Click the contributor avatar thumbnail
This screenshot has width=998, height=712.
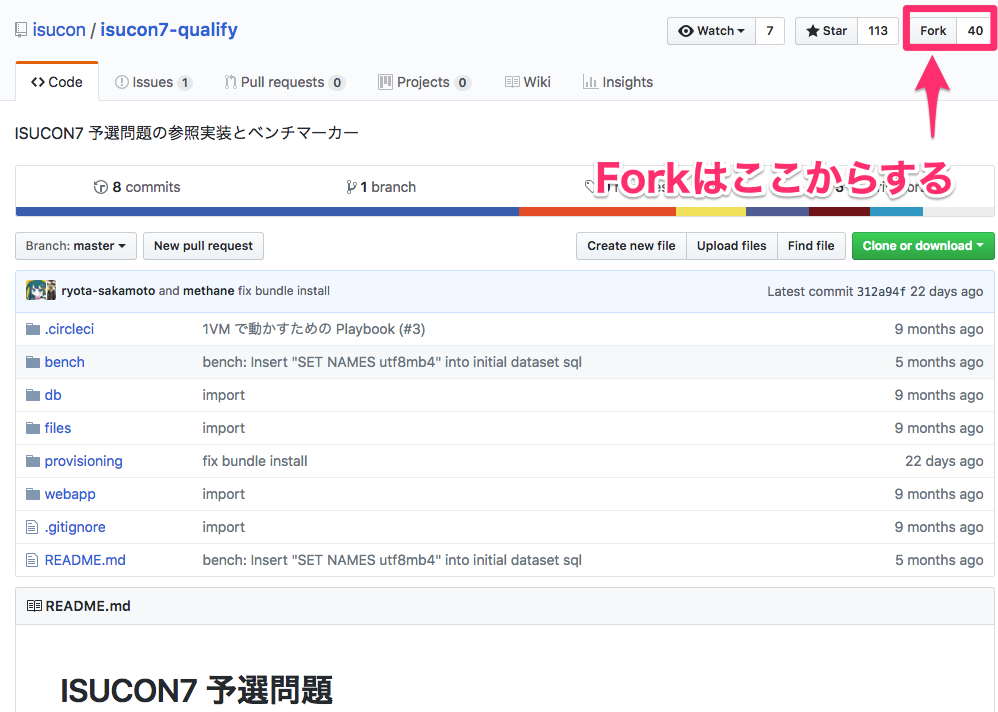40,291
